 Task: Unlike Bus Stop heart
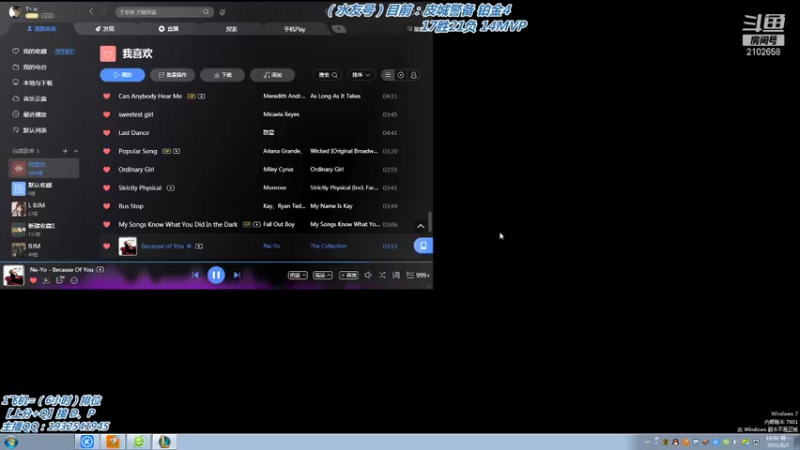107,206
